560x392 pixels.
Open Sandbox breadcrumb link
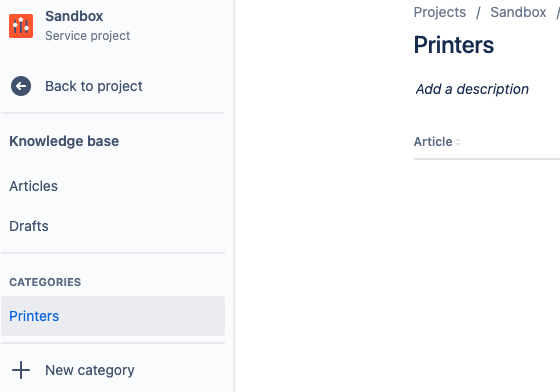click(x=518, y=12)
